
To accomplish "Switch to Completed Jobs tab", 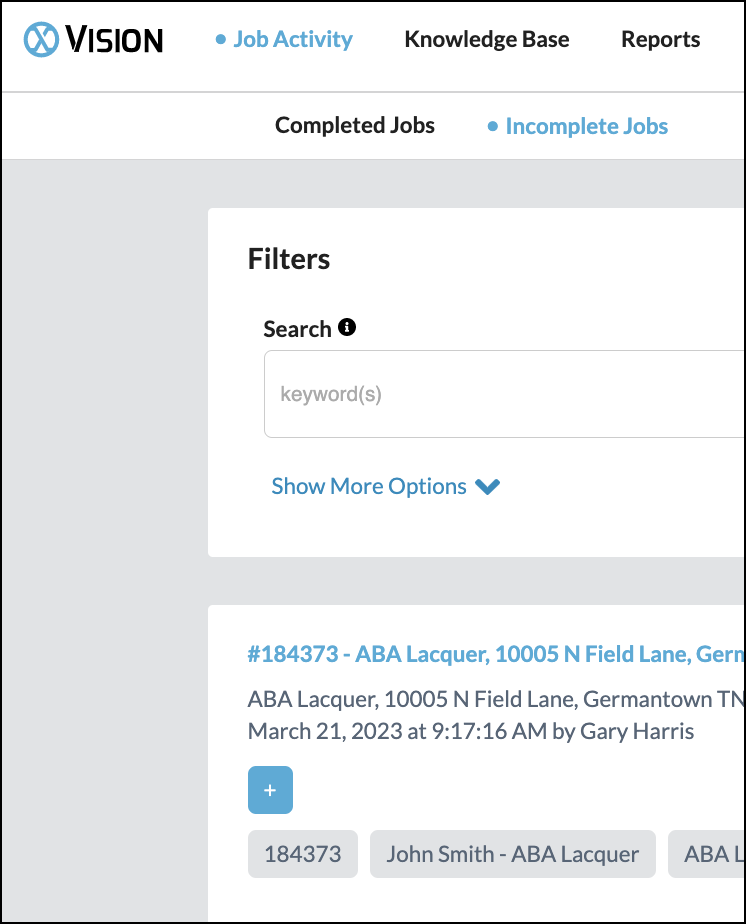I will [x=355, y=126].
